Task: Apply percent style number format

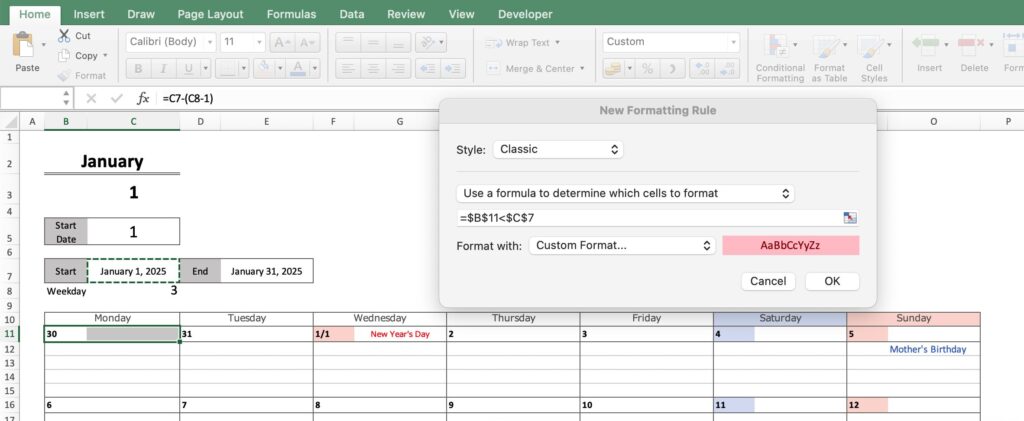Action: point(647,68)
